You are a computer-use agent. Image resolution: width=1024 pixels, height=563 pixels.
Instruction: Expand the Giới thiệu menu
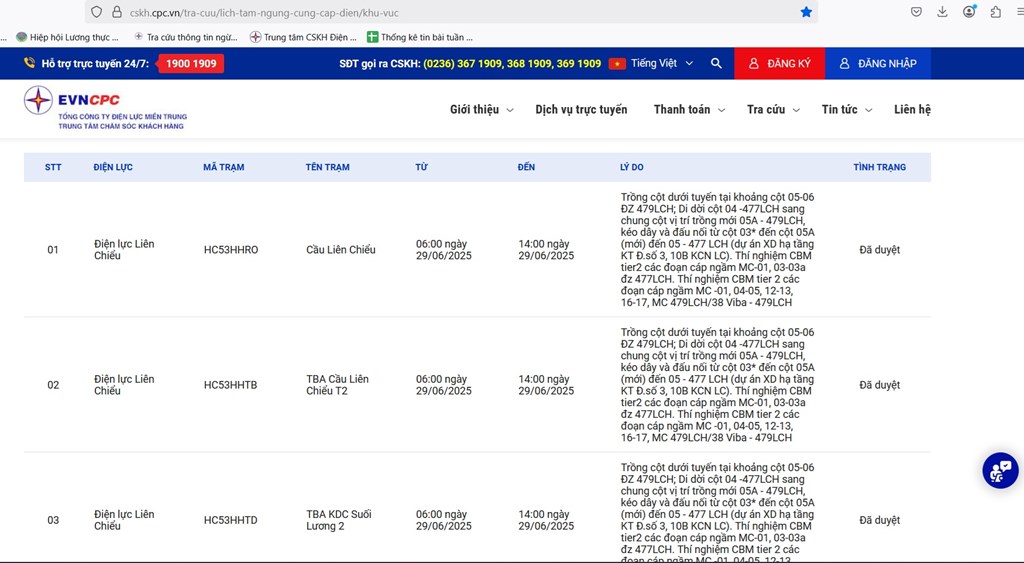[481, 110]
